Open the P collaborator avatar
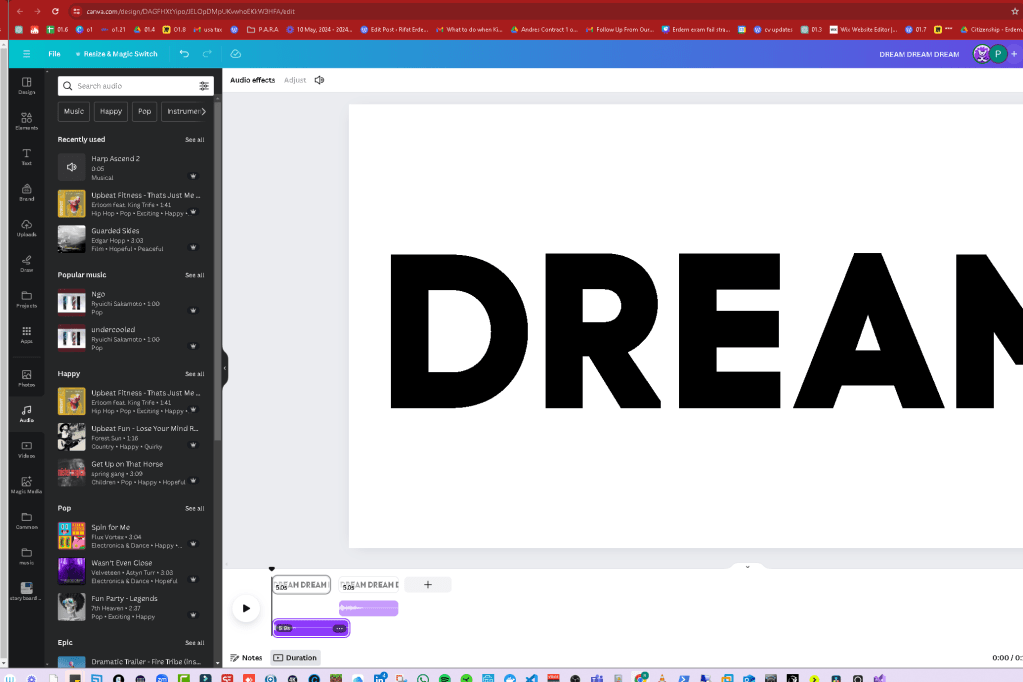This screenshot has height=682, width=1023. [x=998, y=54]
